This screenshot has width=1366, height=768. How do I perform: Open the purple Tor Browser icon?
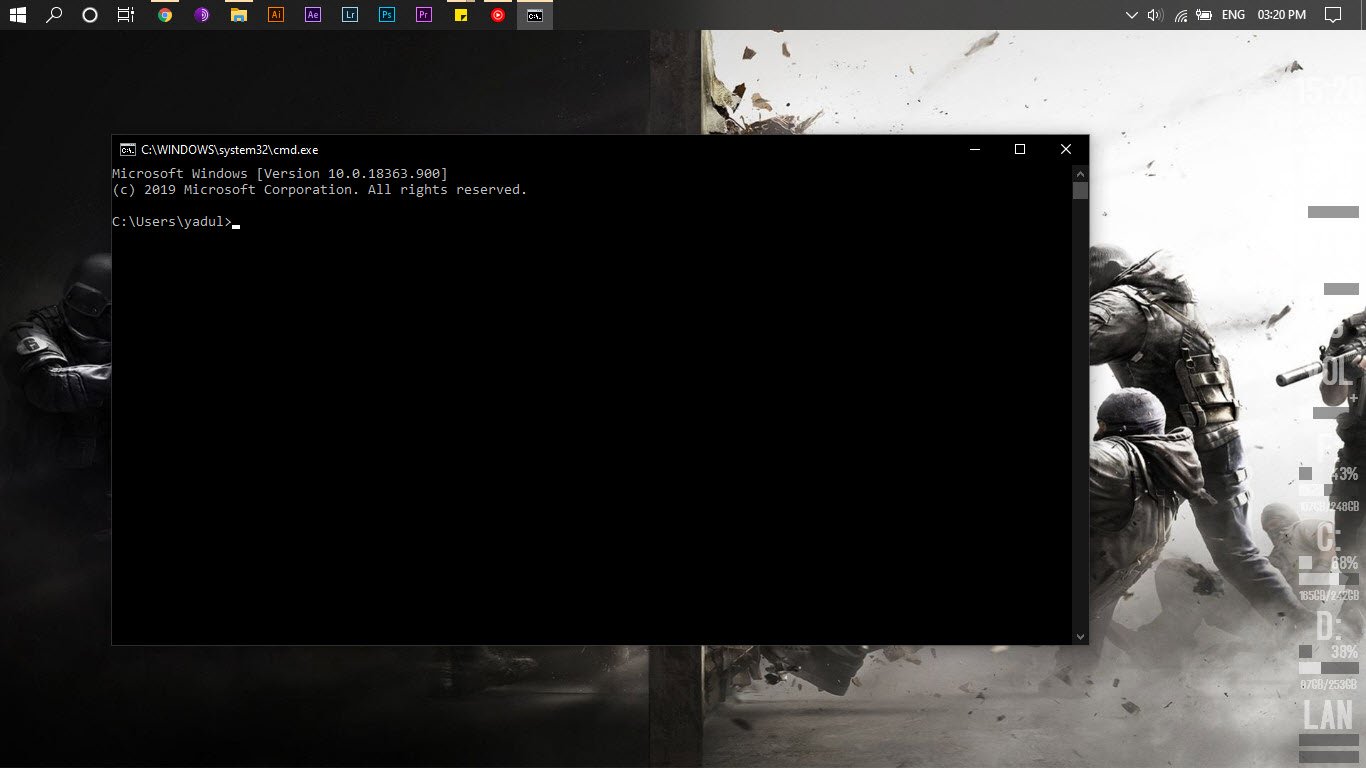pos(202,15)
